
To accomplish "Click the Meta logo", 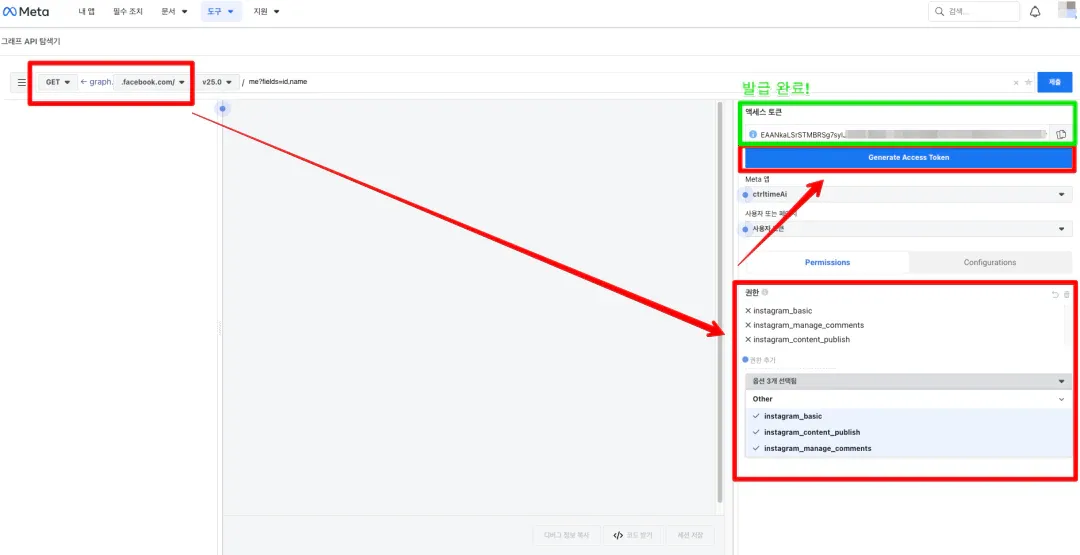I will 26,12.
